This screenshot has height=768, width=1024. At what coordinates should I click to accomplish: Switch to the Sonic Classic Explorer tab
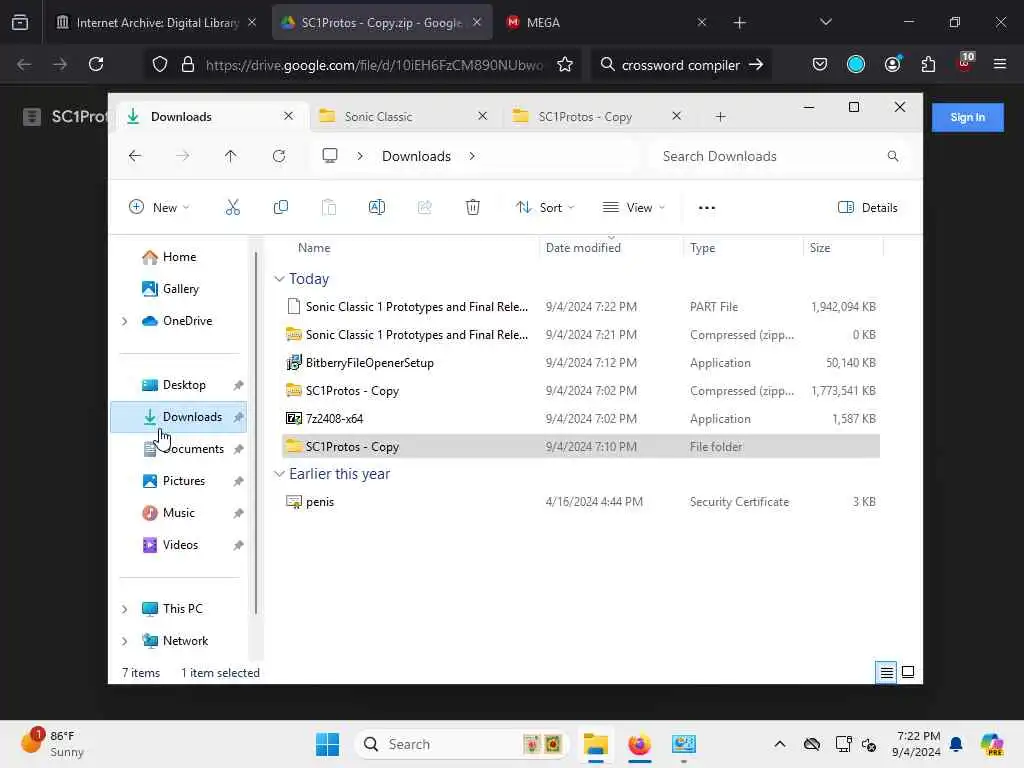(402, 117)
